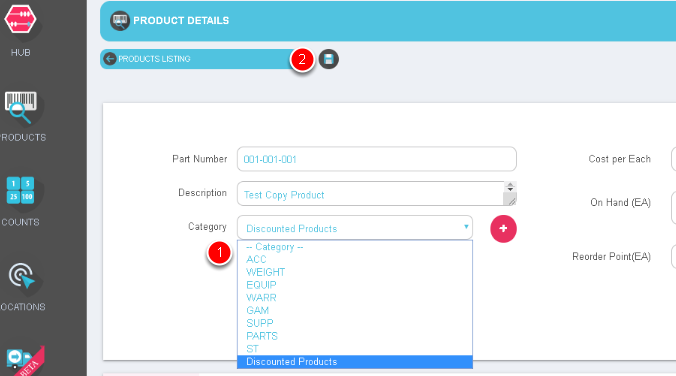Click the Description text area
This screenshot has width=676, height=376.
pyautogui.click(x=371, y=194)
